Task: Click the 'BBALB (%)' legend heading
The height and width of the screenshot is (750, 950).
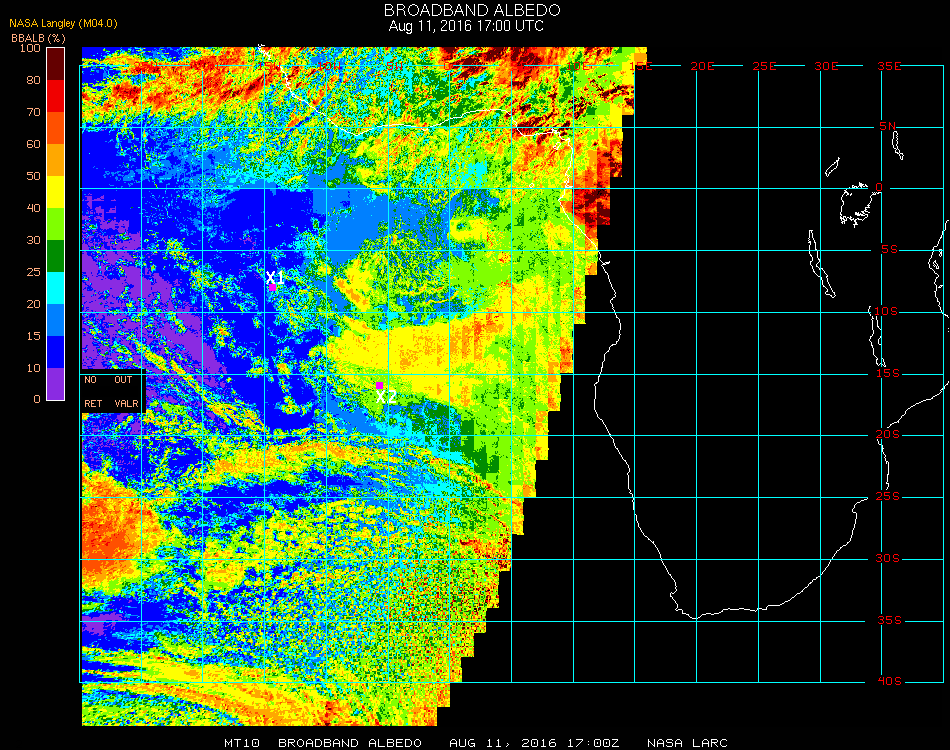Action: [x=38, y=38]
